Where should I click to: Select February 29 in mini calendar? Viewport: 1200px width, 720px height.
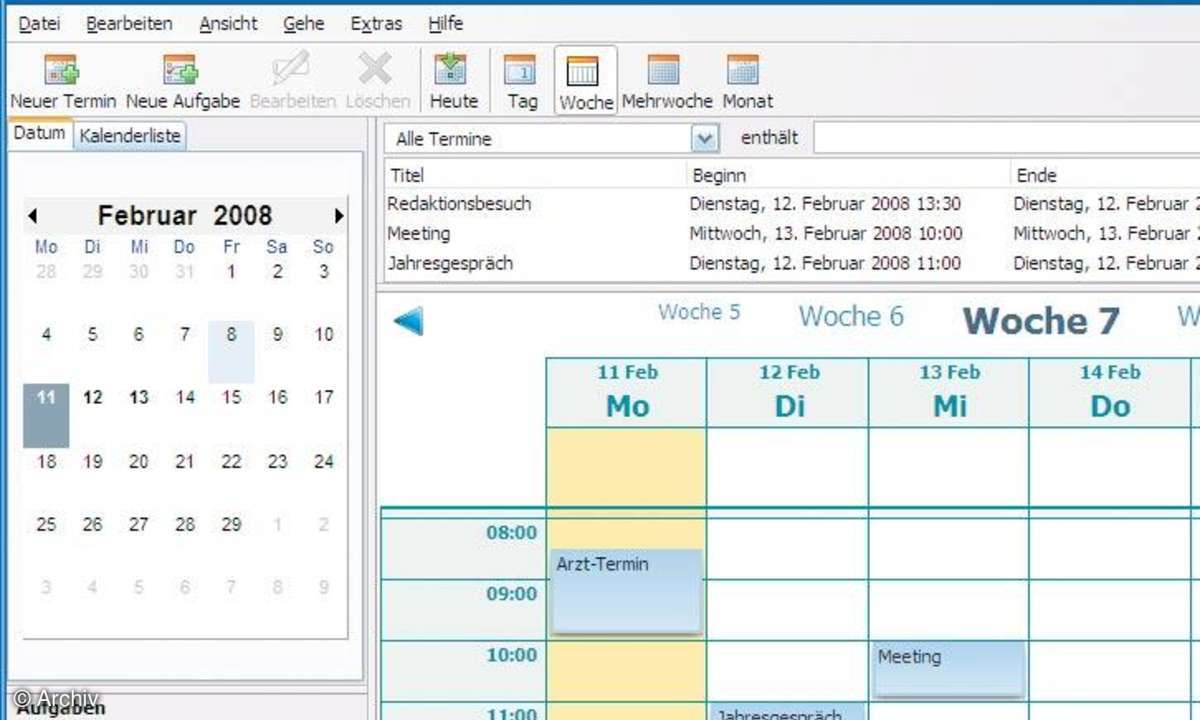click(x=231, y=524)
